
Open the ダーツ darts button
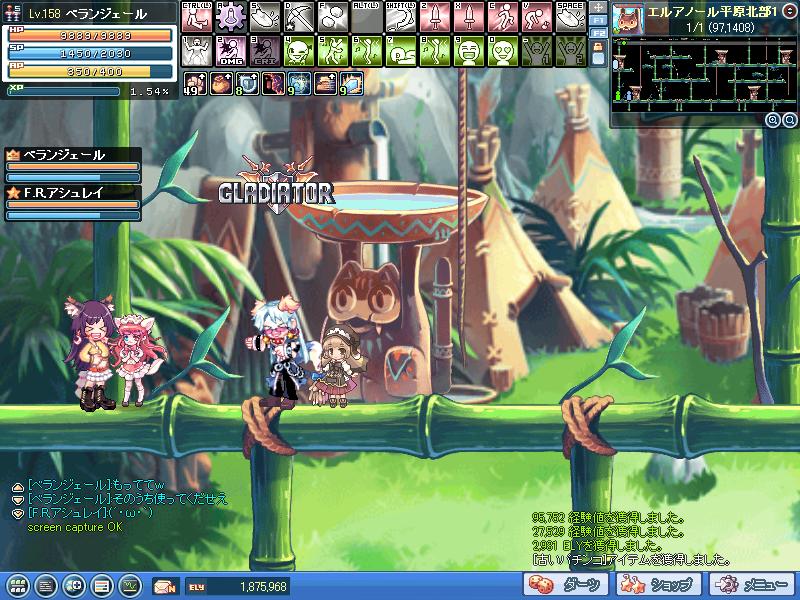click(x=567, y=585)
